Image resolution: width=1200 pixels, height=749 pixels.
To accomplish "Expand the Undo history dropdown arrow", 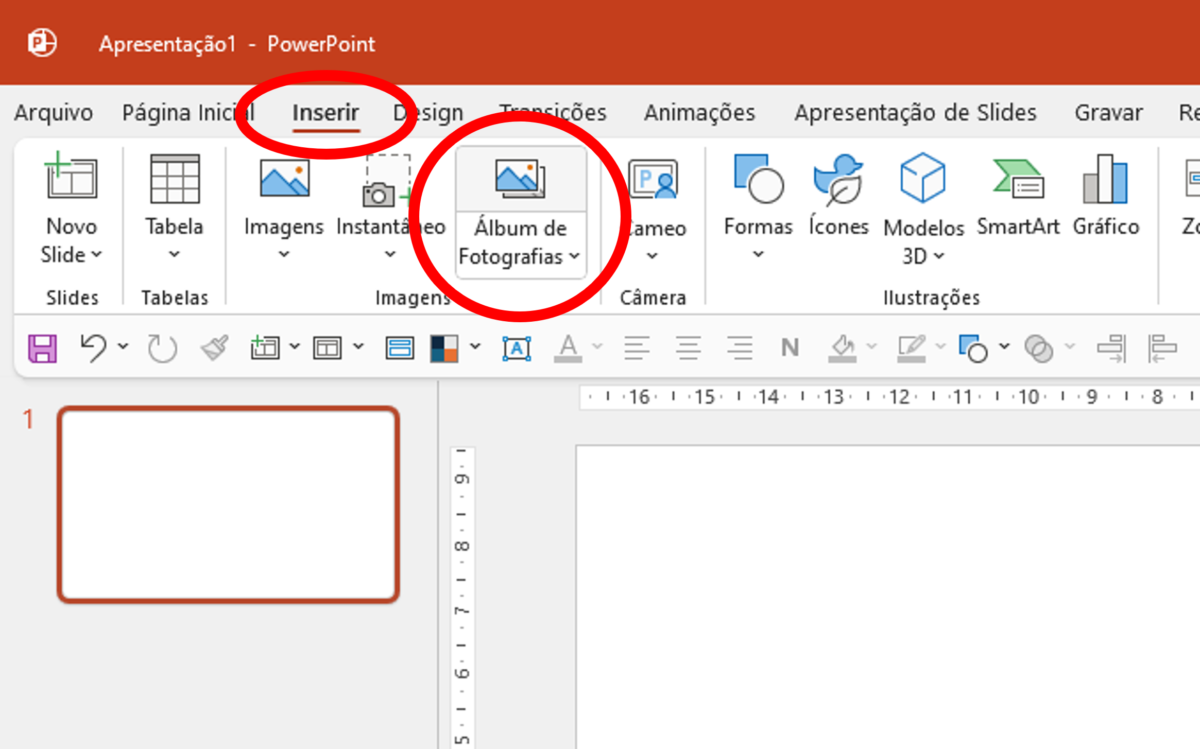I will tap(124, 348).
